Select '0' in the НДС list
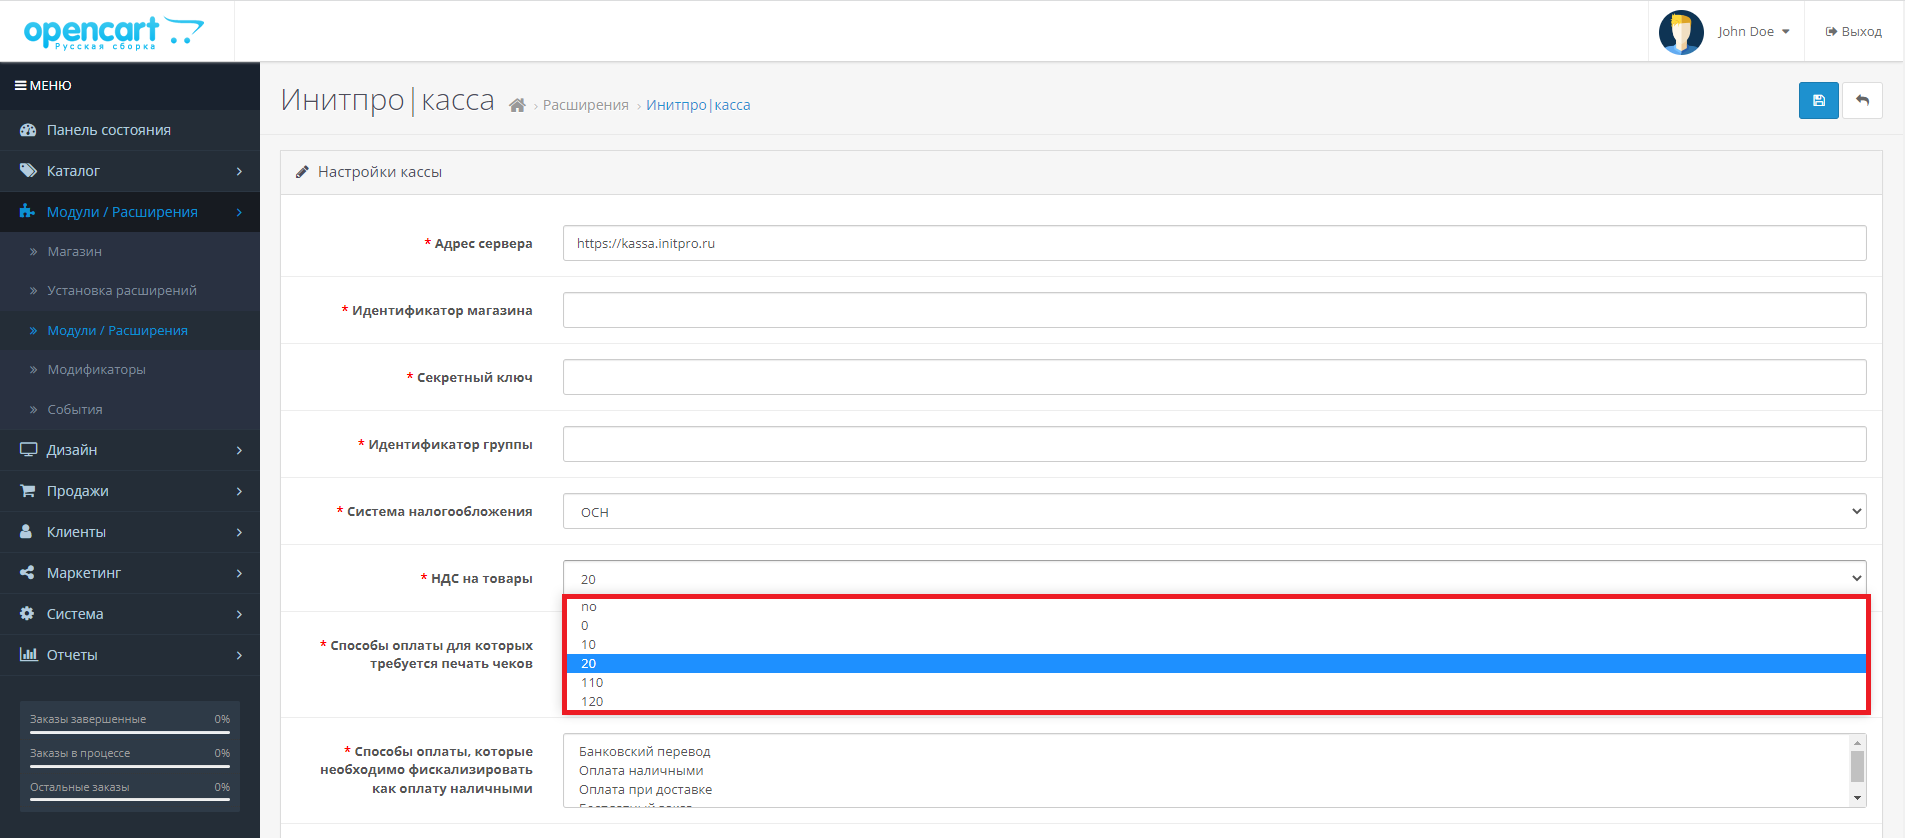Image resolution: width=1905 pixels, height=838 pixels. [1216, 626]
